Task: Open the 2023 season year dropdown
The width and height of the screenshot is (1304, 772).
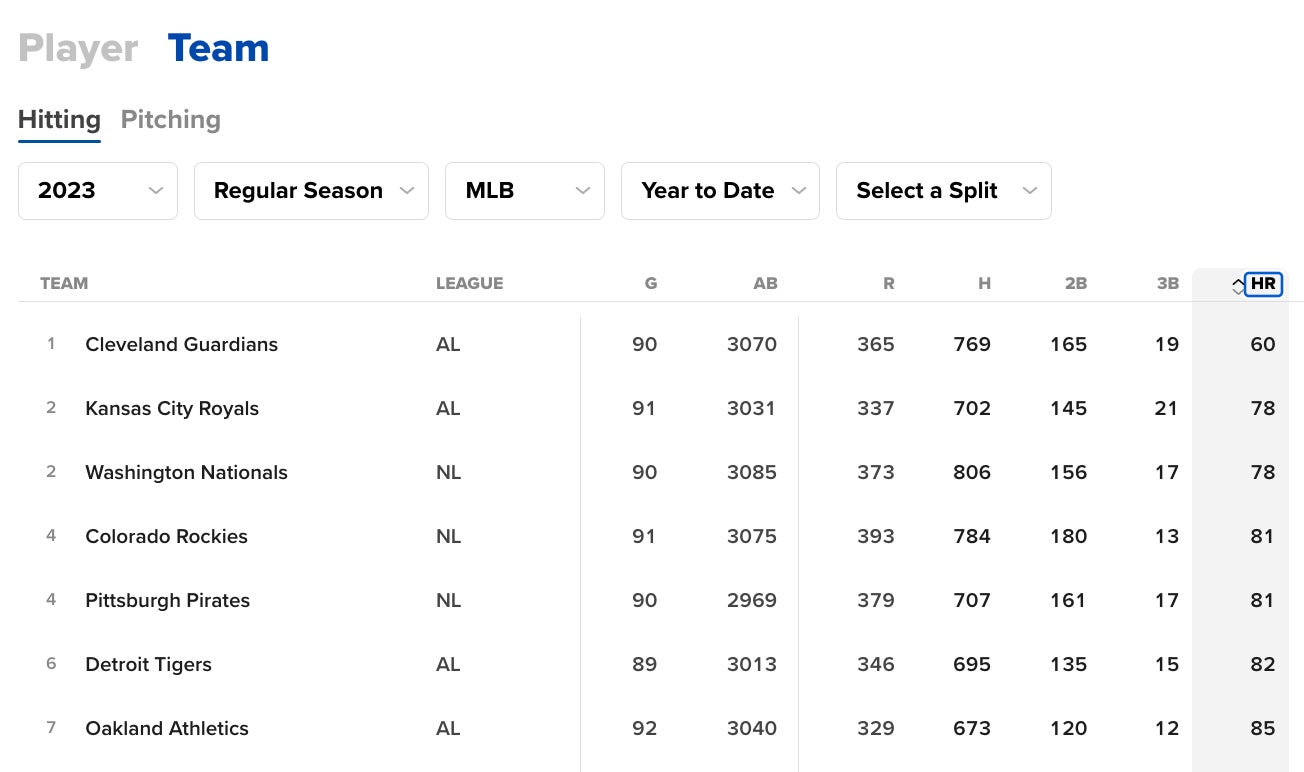Action: click(98, 191)
